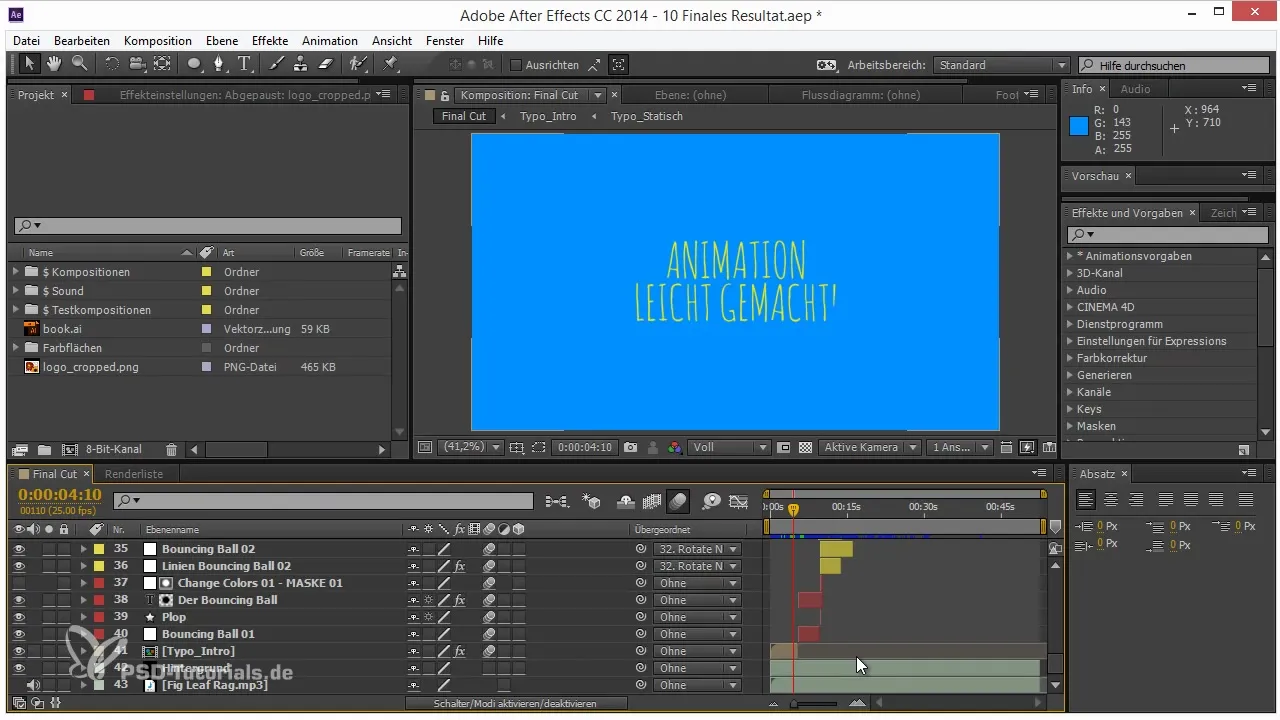Enable frame blending for timeline layers
The width and height of the screenshot is (1280, 720).
(x=653, y=501)
